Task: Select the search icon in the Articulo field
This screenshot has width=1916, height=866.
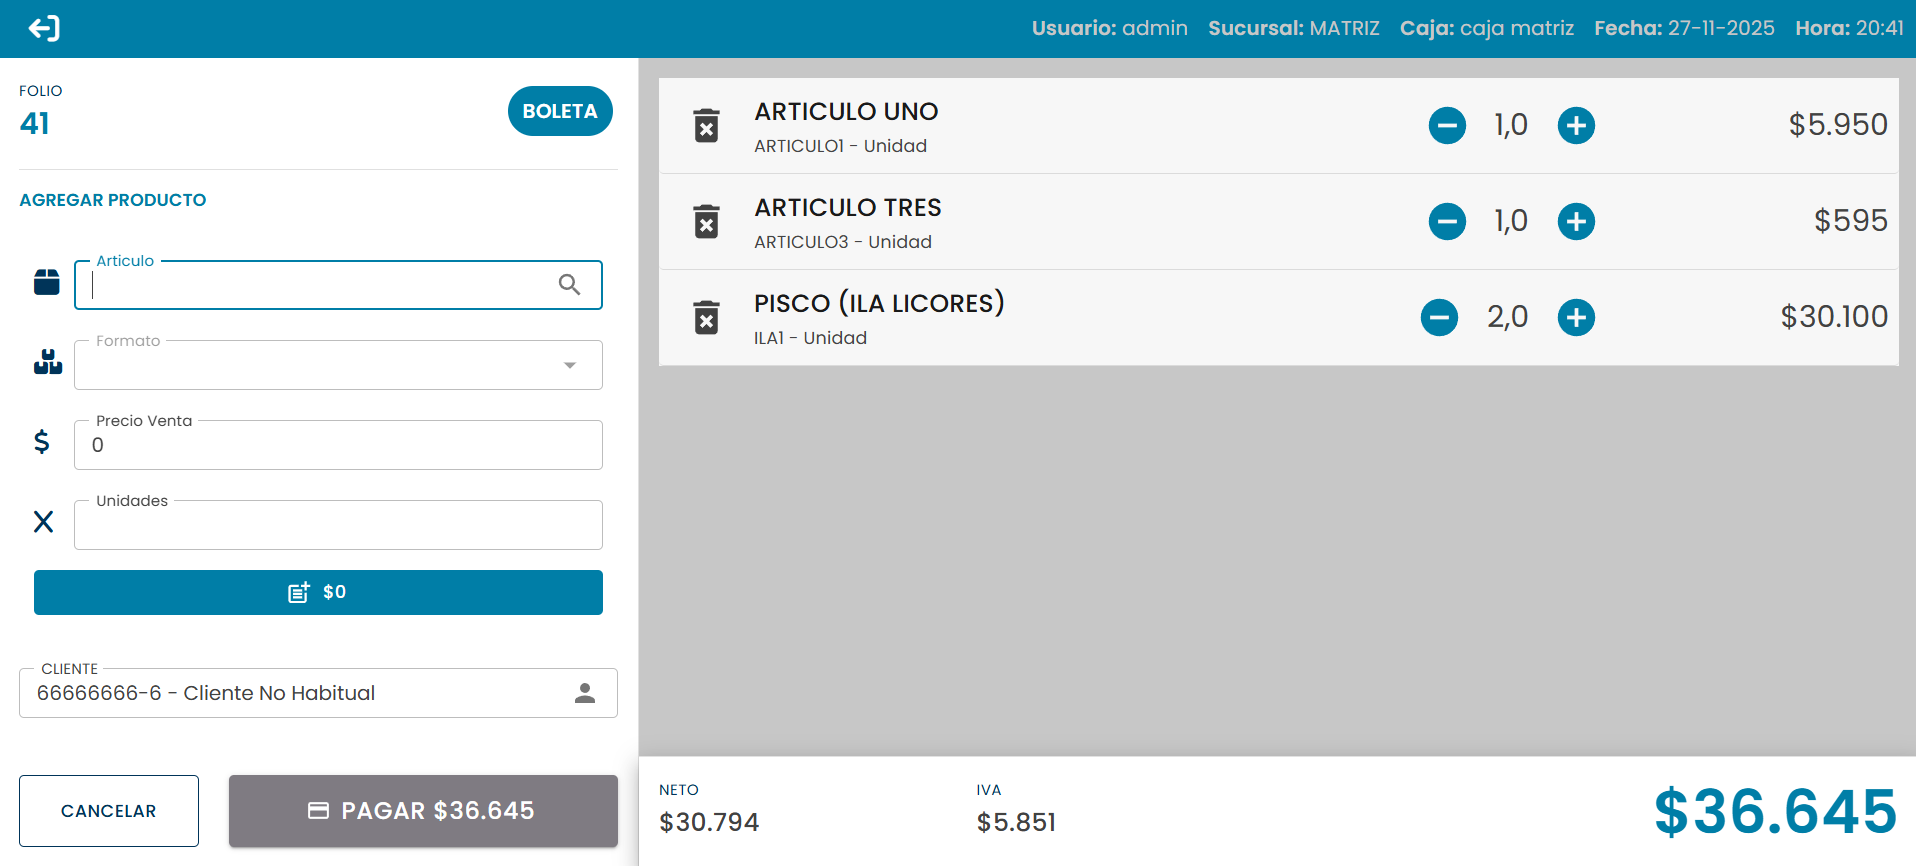Action: tap(570, 285)
